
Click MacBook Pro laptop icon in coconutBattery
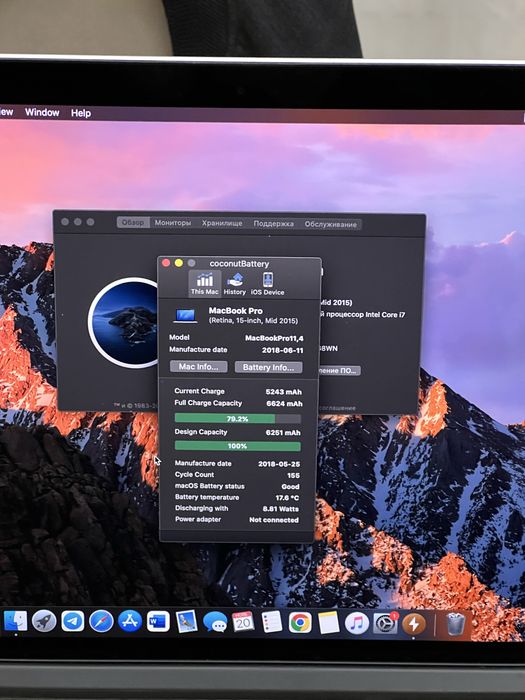pyautogui.click(x=185, y=316)
